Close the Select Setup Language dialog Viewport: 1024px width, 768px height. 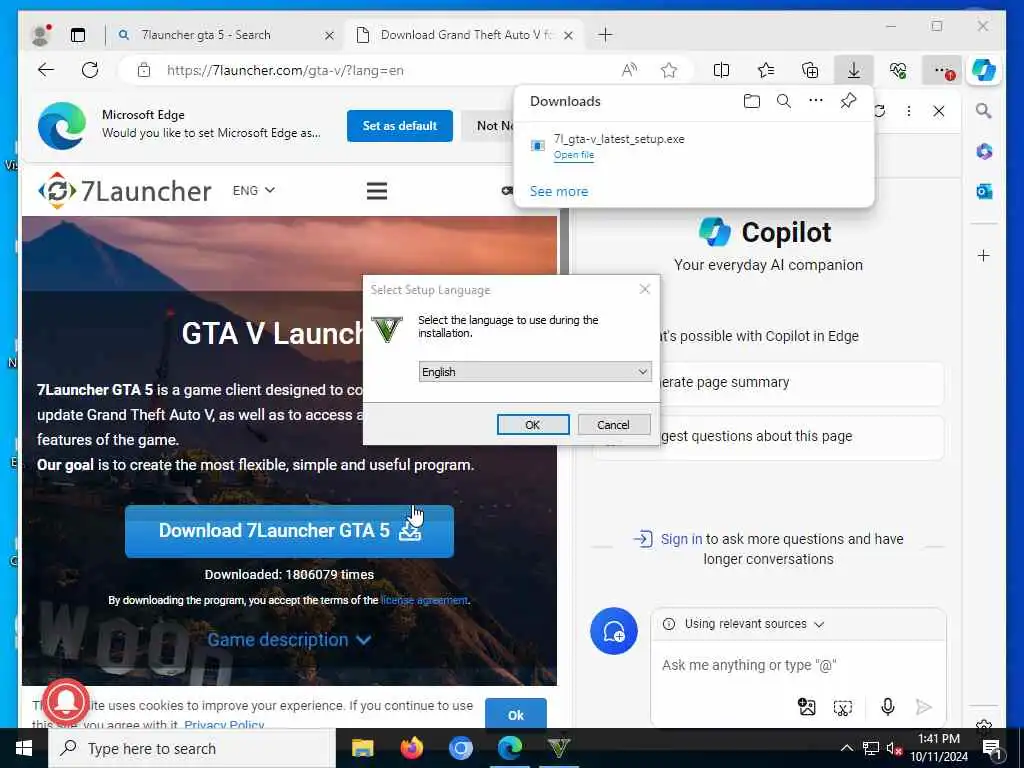(645, 289)
